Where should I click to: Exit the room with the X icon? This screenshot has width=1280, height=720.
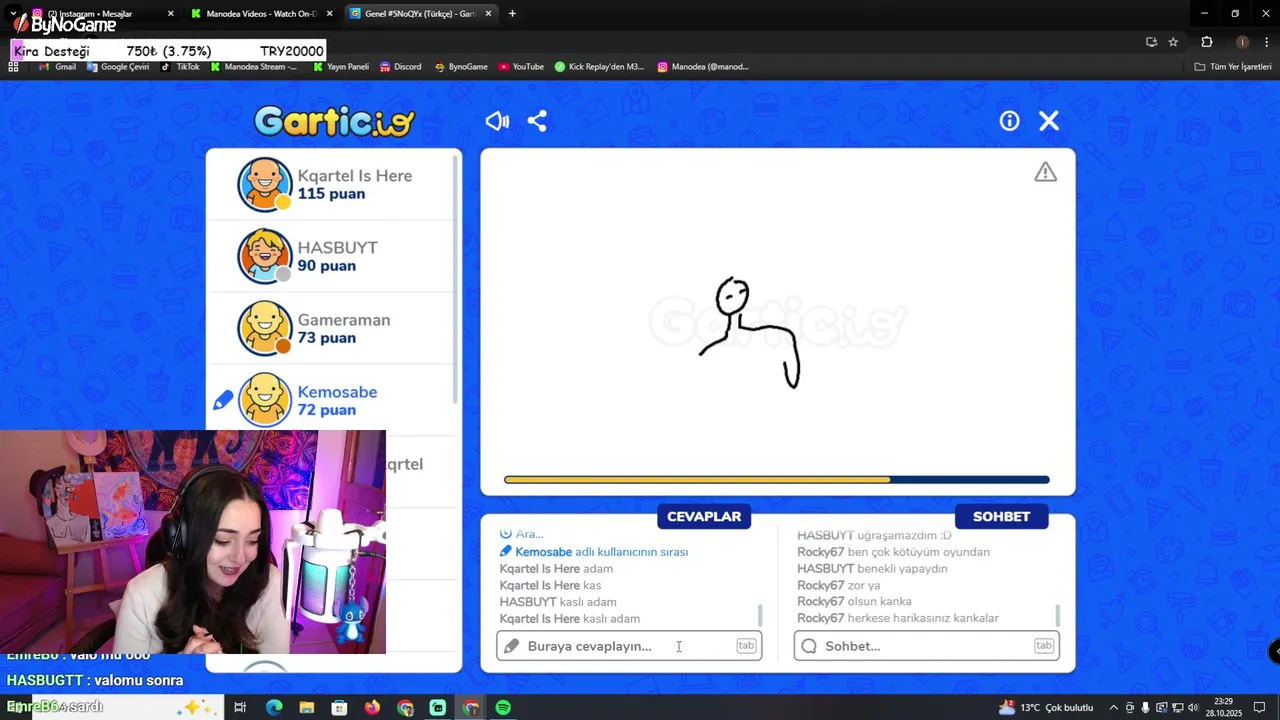click(x=1049, y=121)
